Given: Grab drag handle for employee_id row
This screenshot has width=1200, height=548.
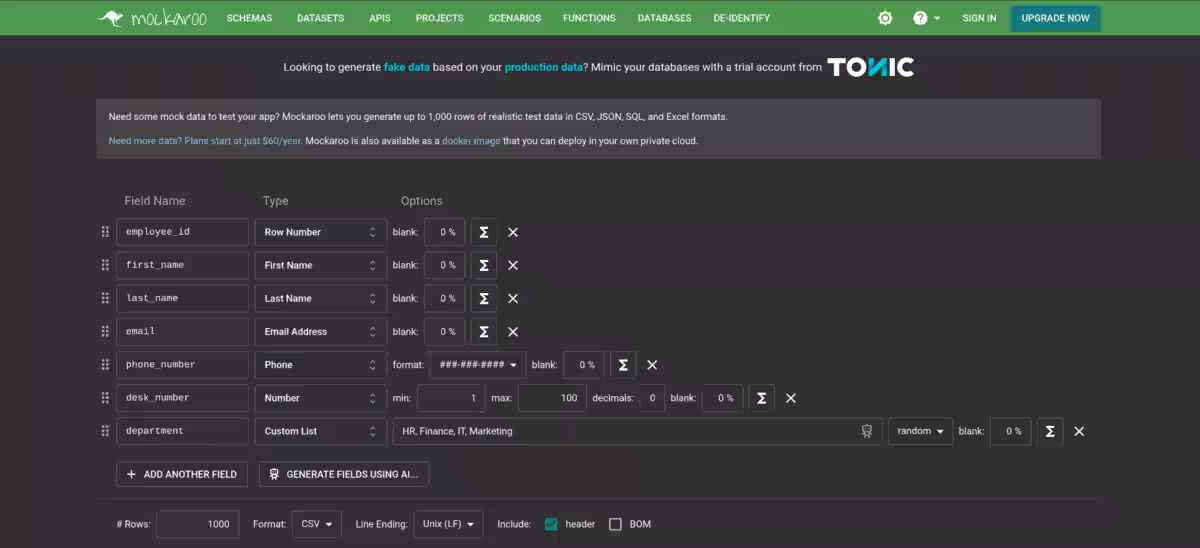Looking at the screenshot, I should coord(105,232).
